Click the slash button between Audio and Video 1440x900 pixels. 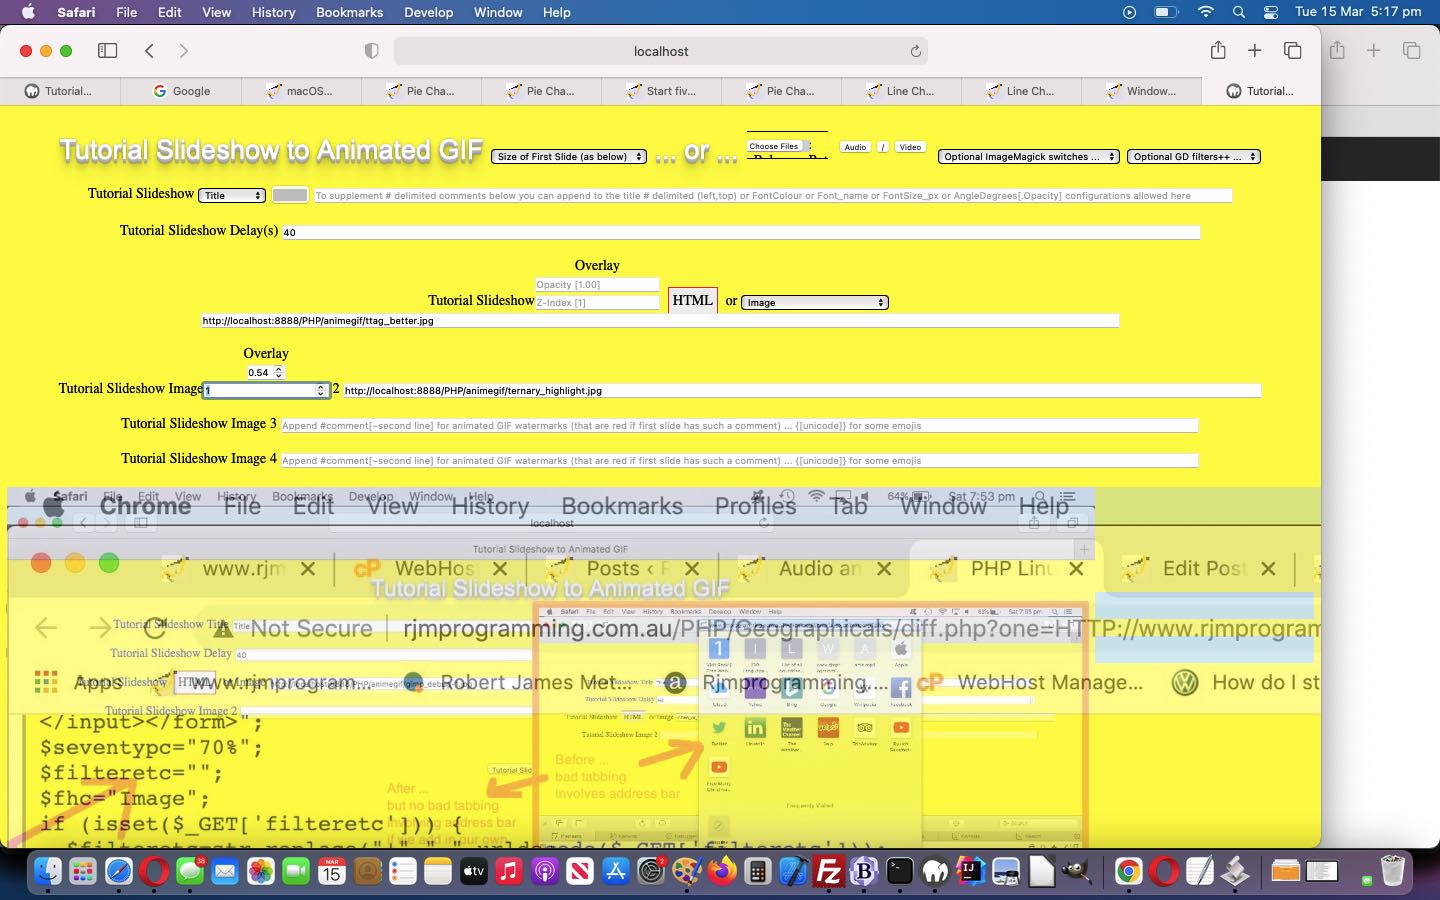pos(883,147)
